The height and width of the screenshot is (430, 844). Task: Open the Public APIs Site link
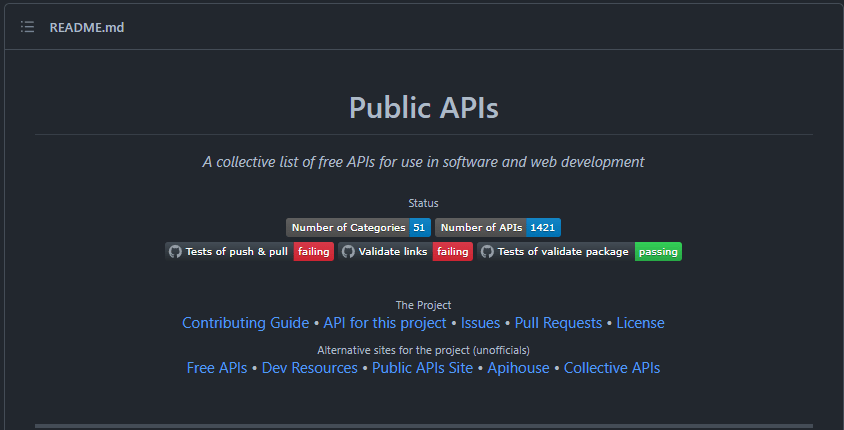tap(423, 368)
